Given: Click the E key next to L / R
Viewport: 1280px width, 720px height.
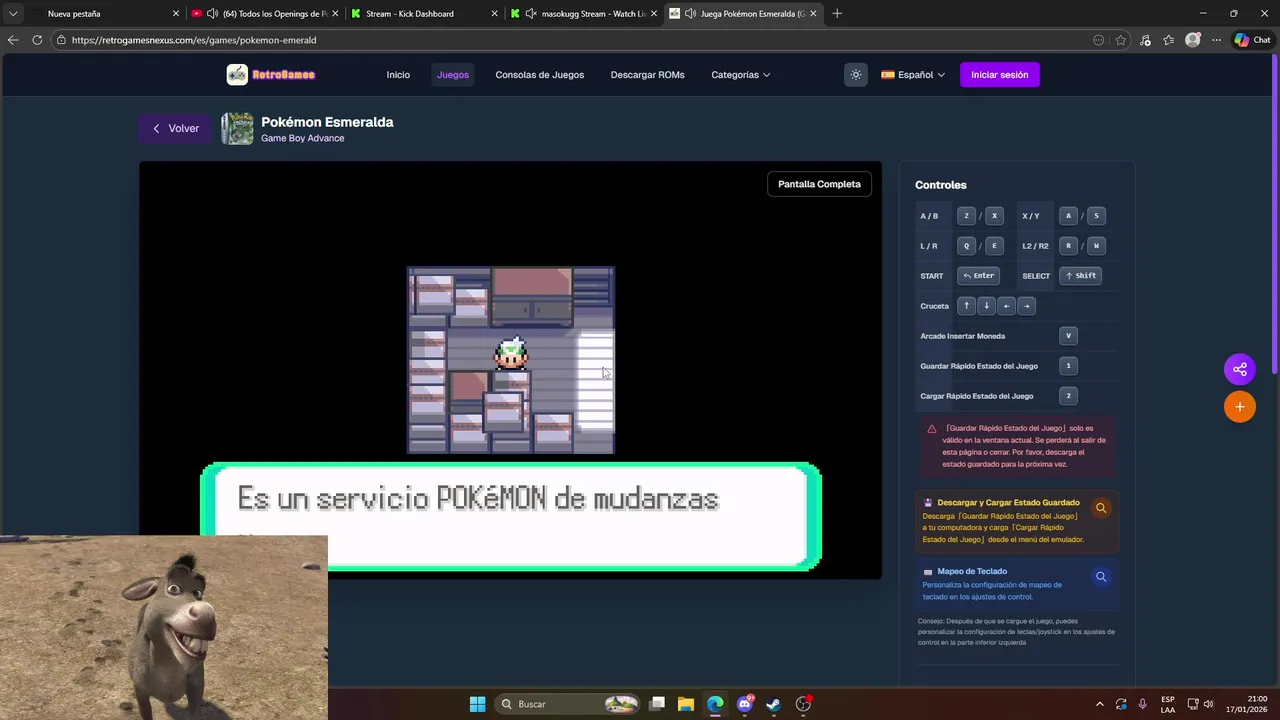Looking at the screenshot, I should (x=994, y=246).
